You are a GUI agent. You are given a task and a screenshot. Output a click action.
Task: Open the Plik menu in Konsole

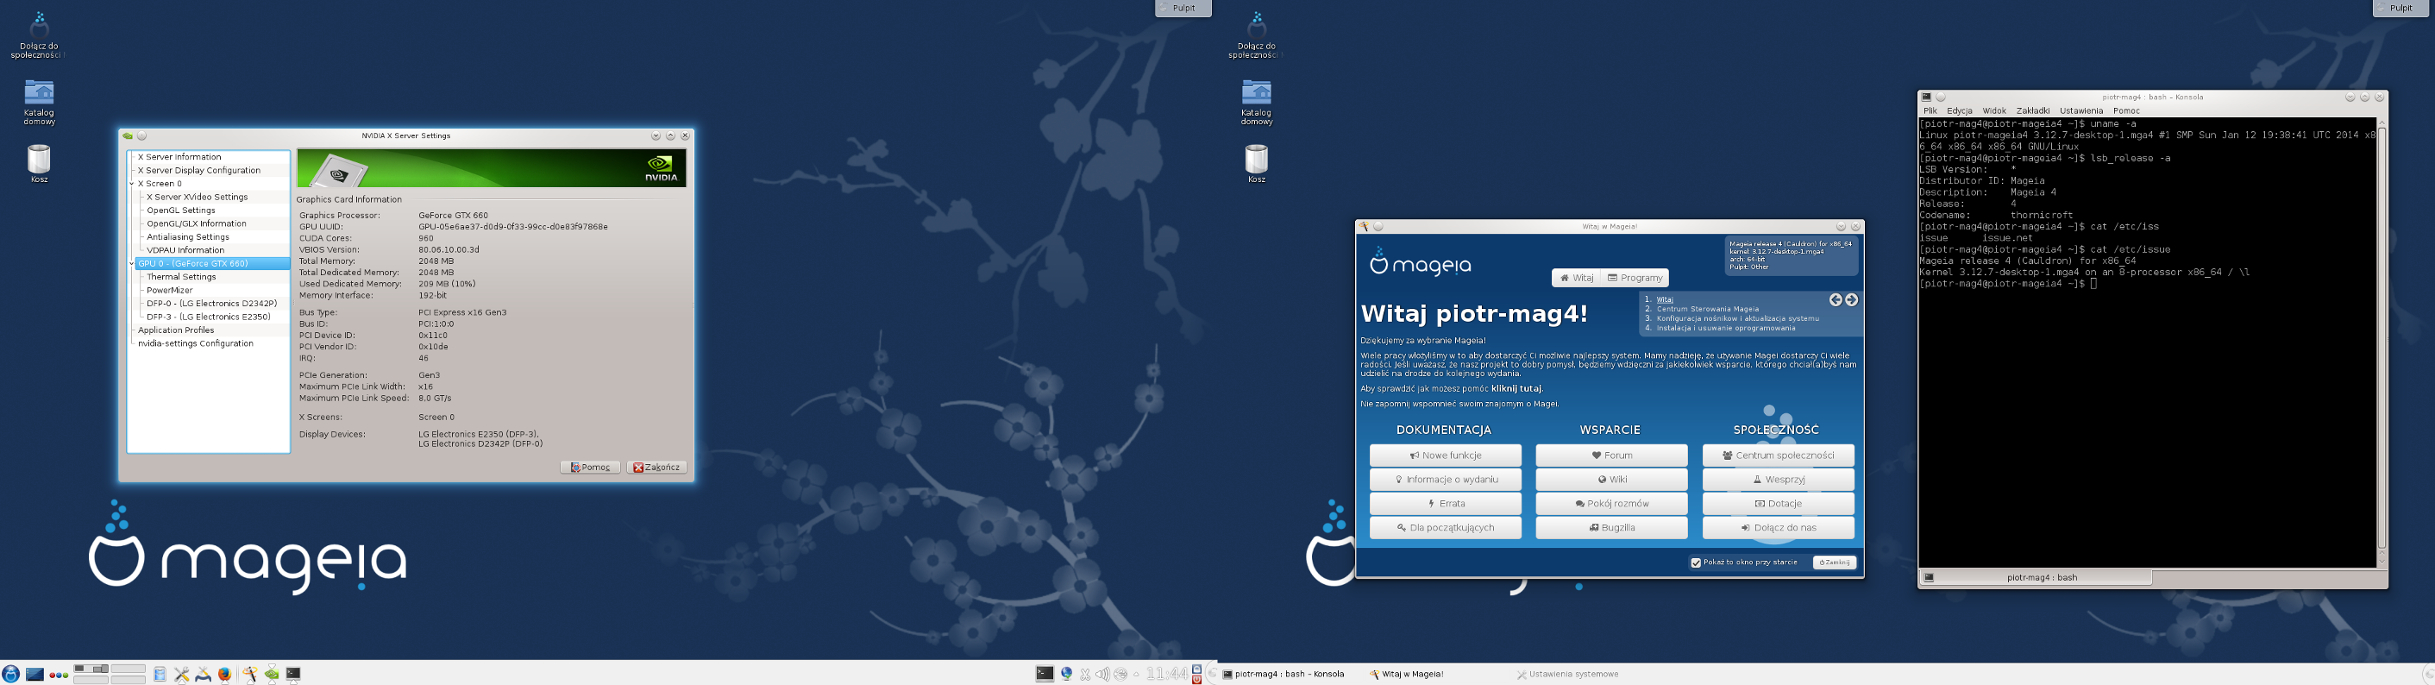click(x=1930, y=111)
